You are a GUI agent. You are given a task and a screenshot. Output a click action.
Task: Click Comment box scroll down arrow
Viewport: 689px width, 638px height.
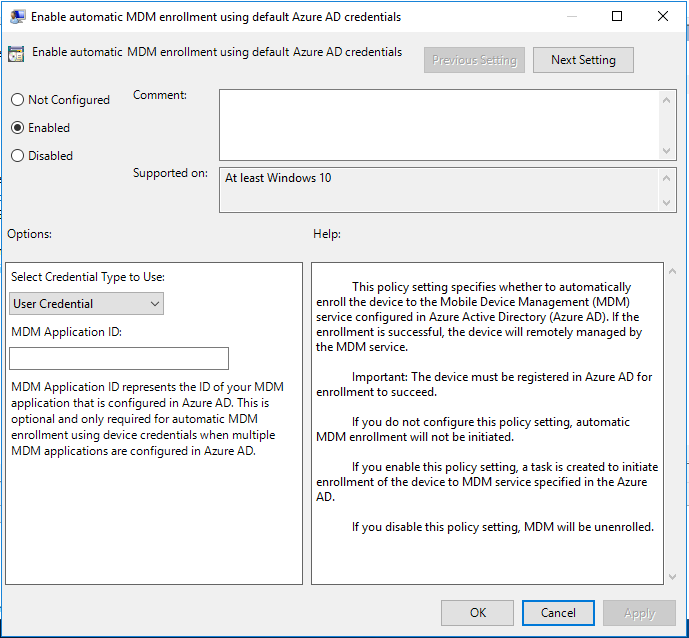pos(666,151)
